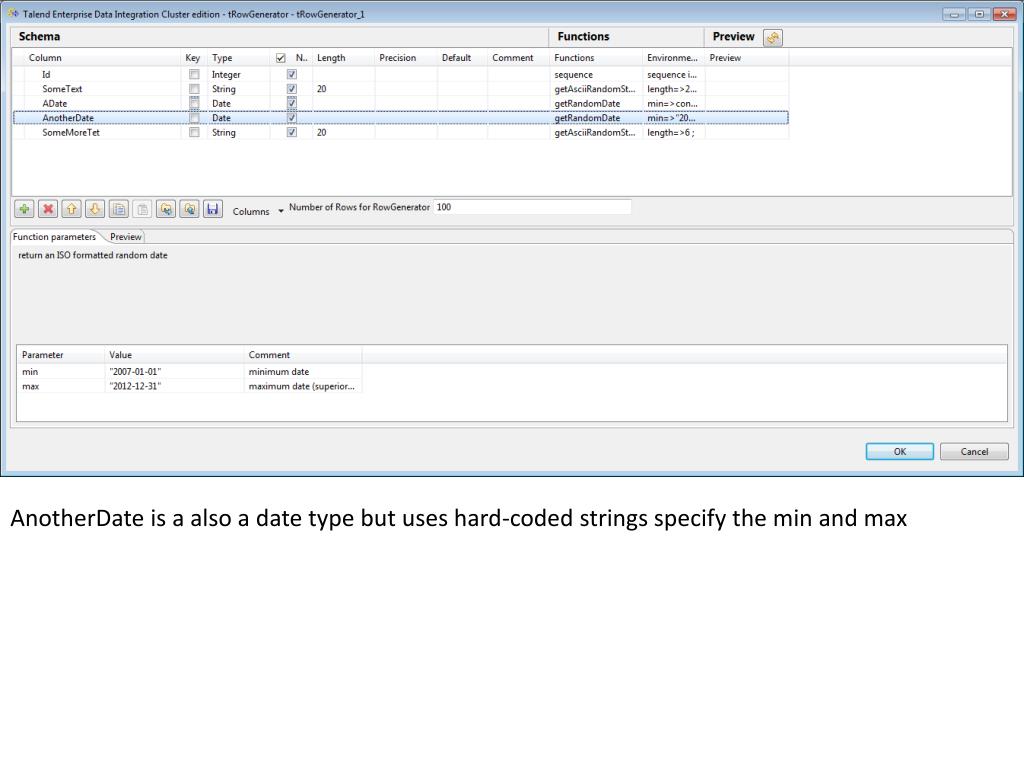Import schema using the first folder icon
Image resolution: width=1024 pixels, height=768 pixels.
(166, 209)
